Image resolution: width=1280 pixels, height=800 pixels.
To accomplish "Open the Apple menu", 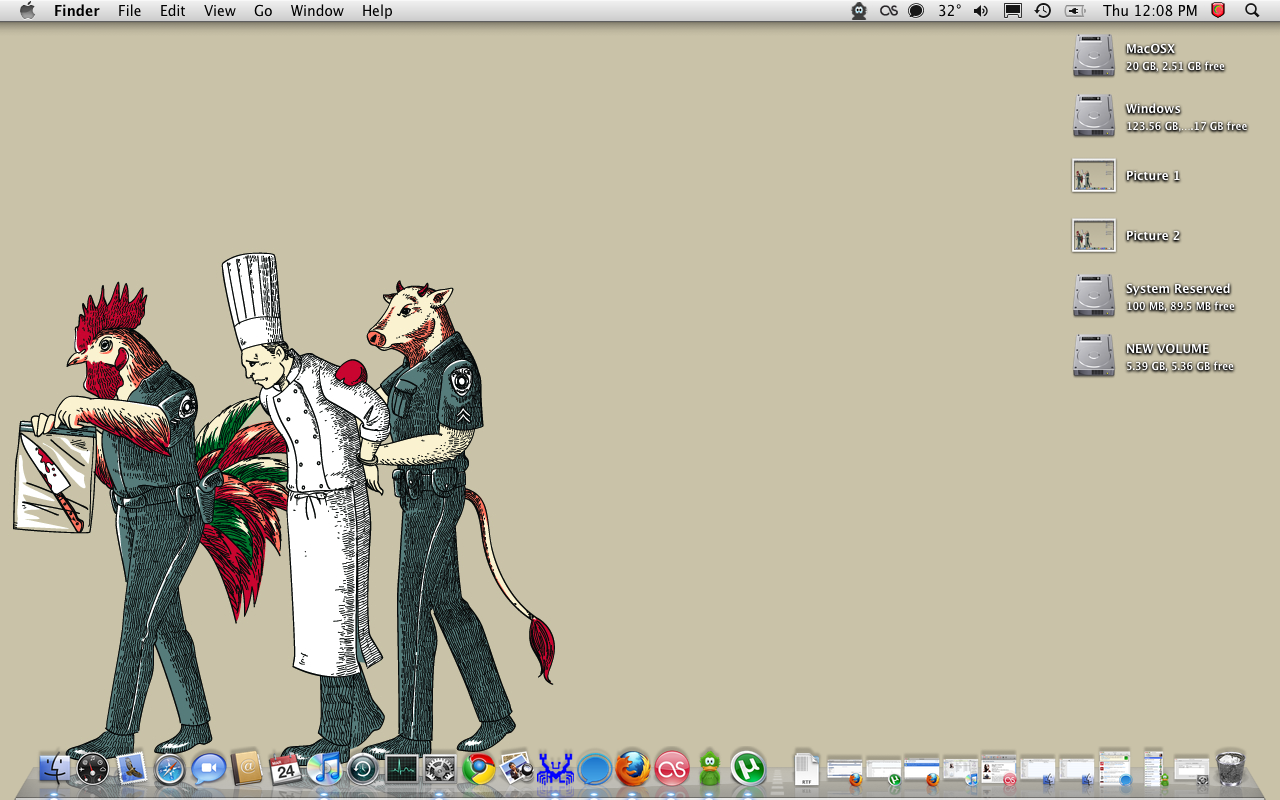I will [x=27, y=10].
